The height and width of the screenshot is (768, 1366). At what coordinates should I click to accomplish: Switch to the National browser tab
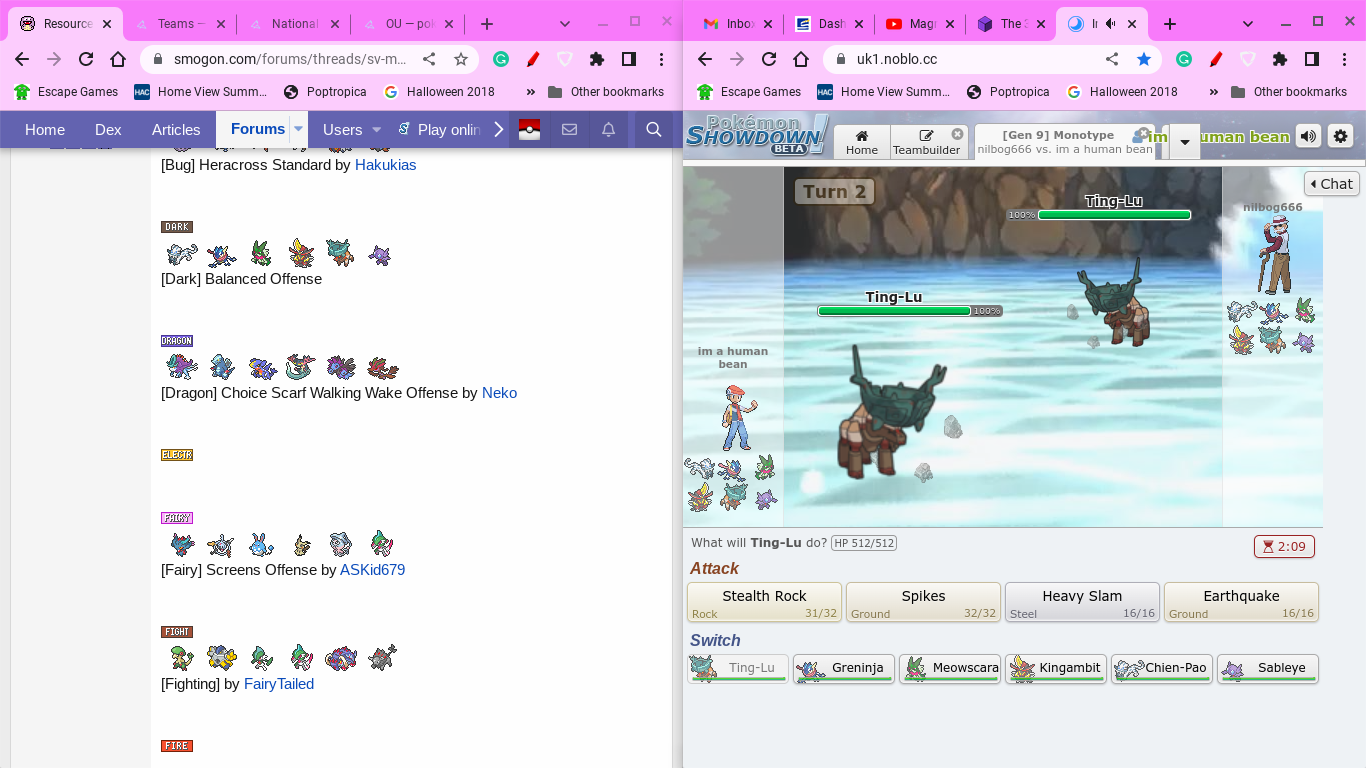295,24
